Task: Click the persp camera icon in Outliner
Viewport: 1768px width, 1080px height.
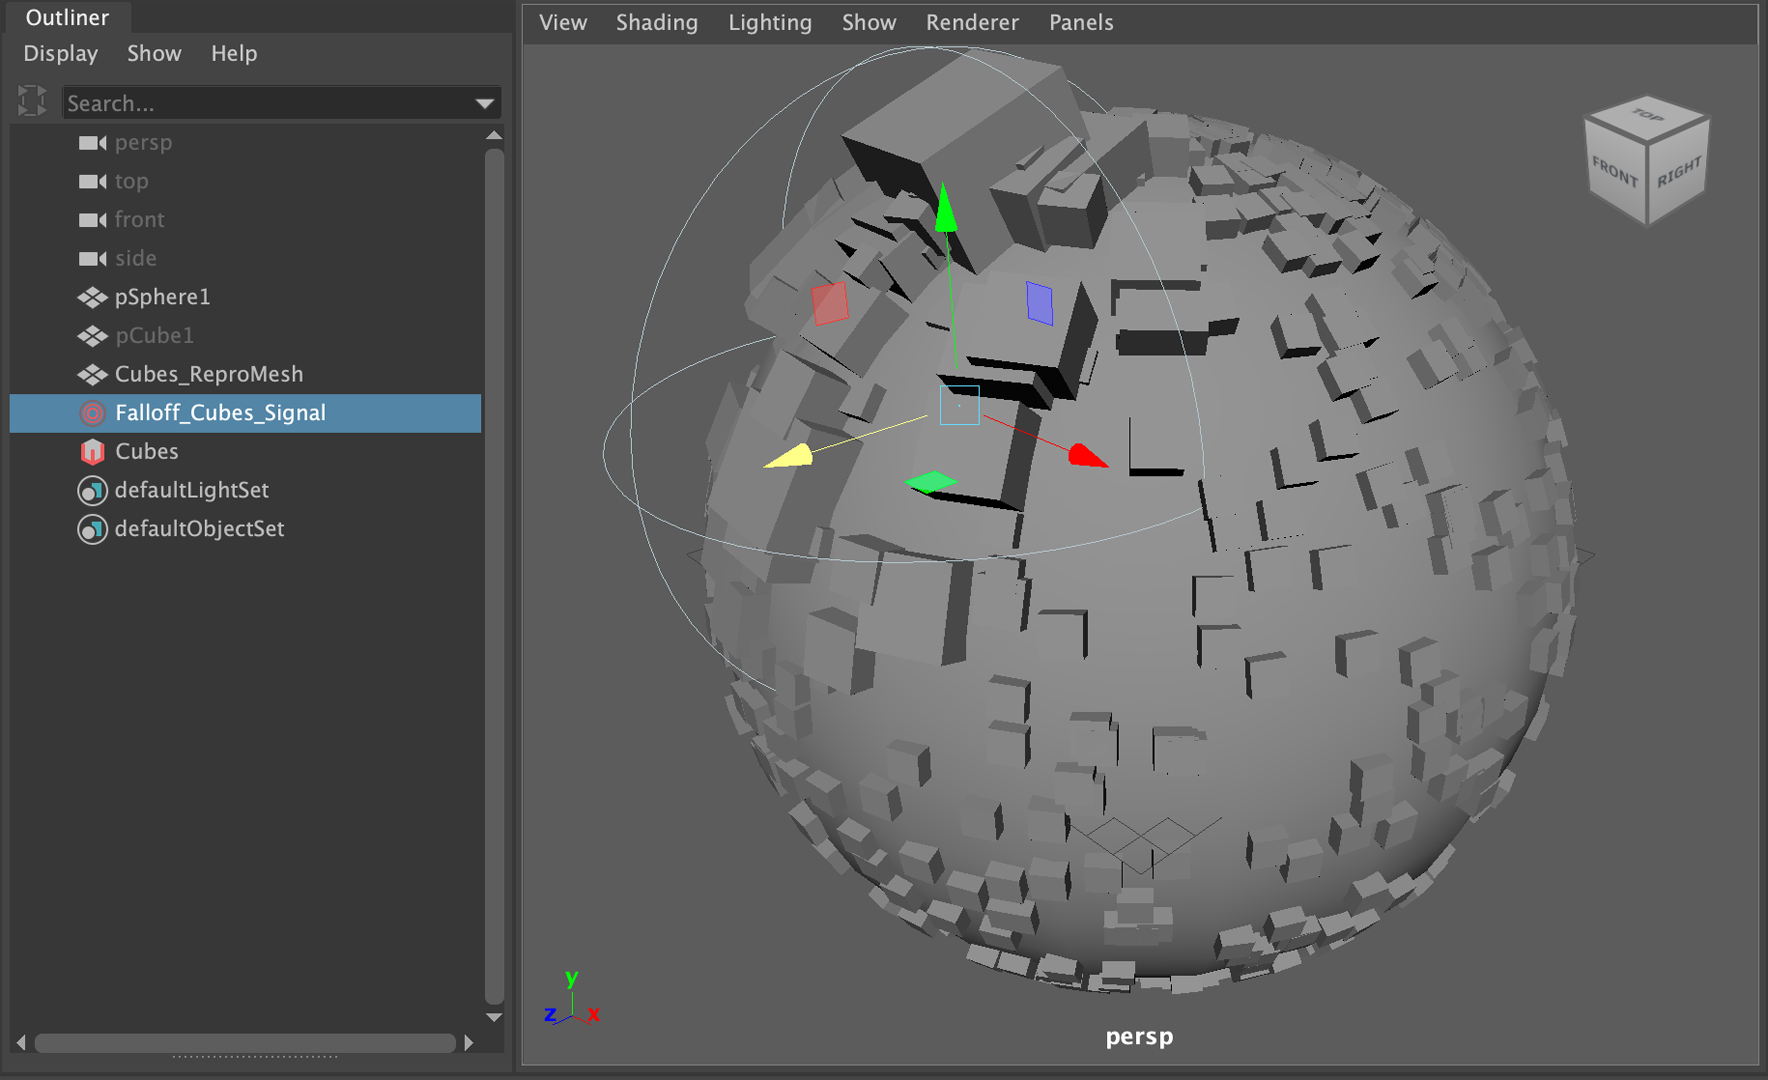Action: [x=92, y=143]
